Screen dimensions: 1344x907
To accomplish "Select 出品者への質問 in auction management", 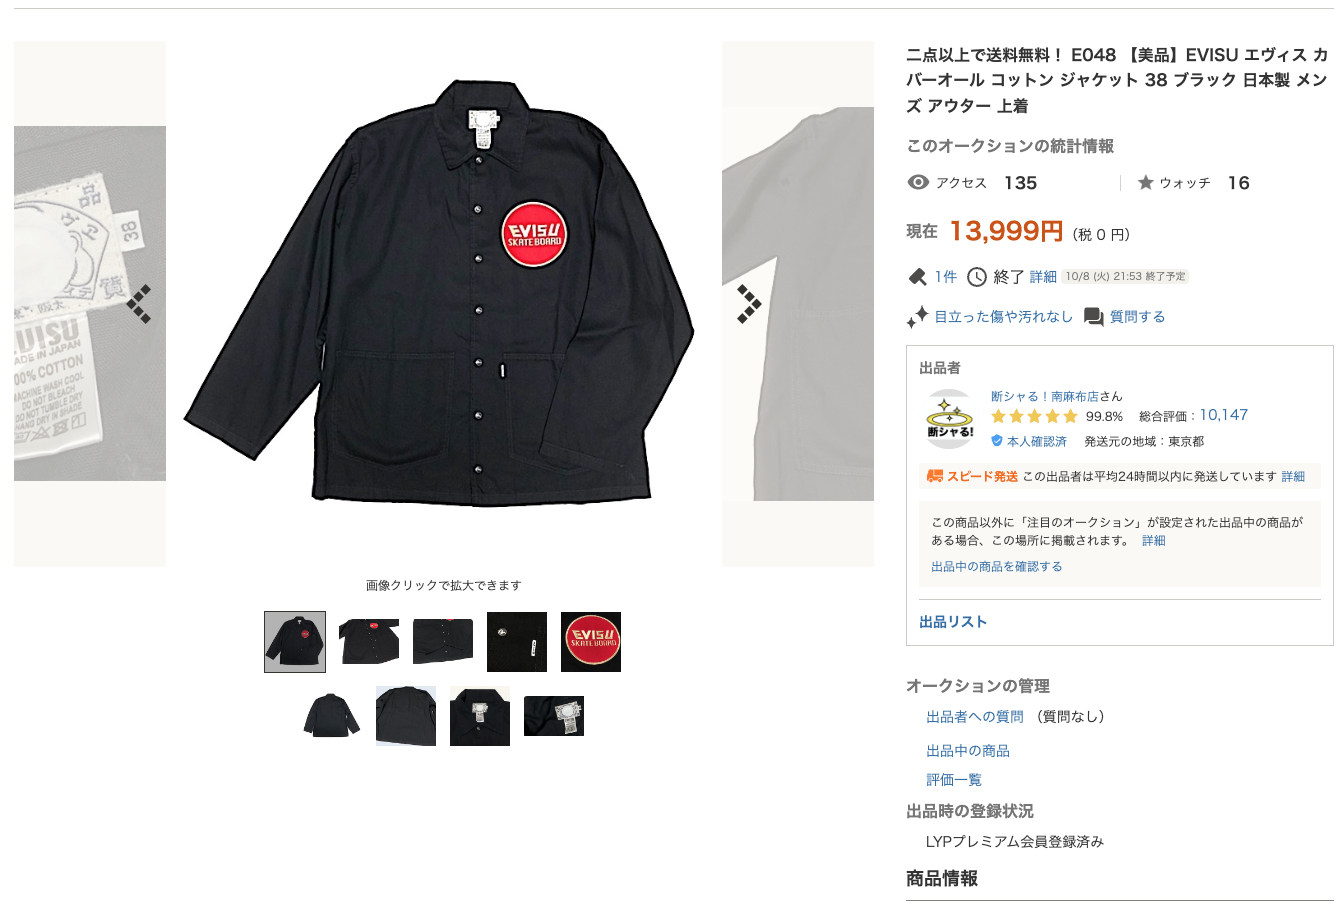I will (x=975, y=717).
